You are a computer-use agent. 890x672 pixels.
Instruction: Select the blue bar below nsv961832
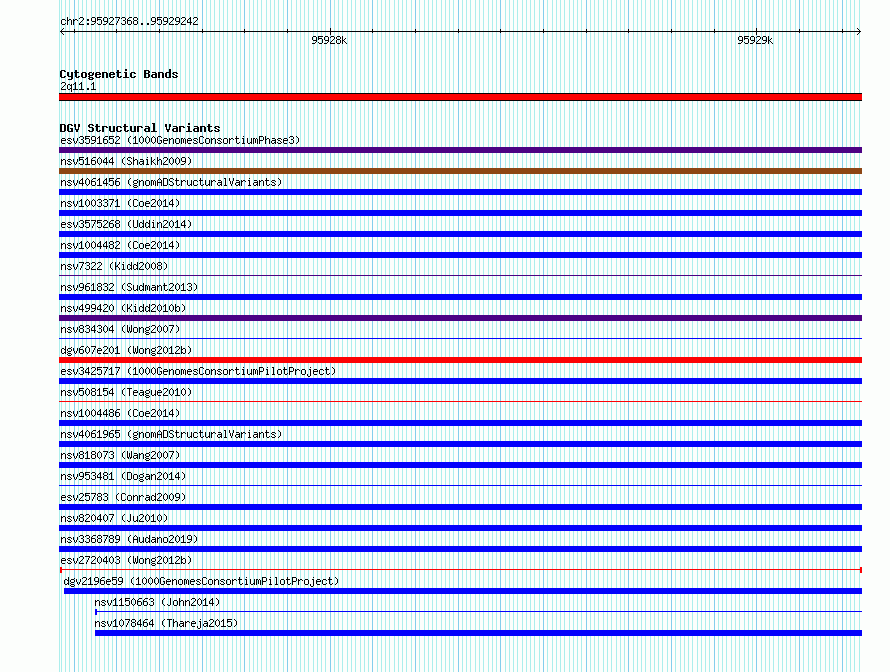(x=460, y=297)
